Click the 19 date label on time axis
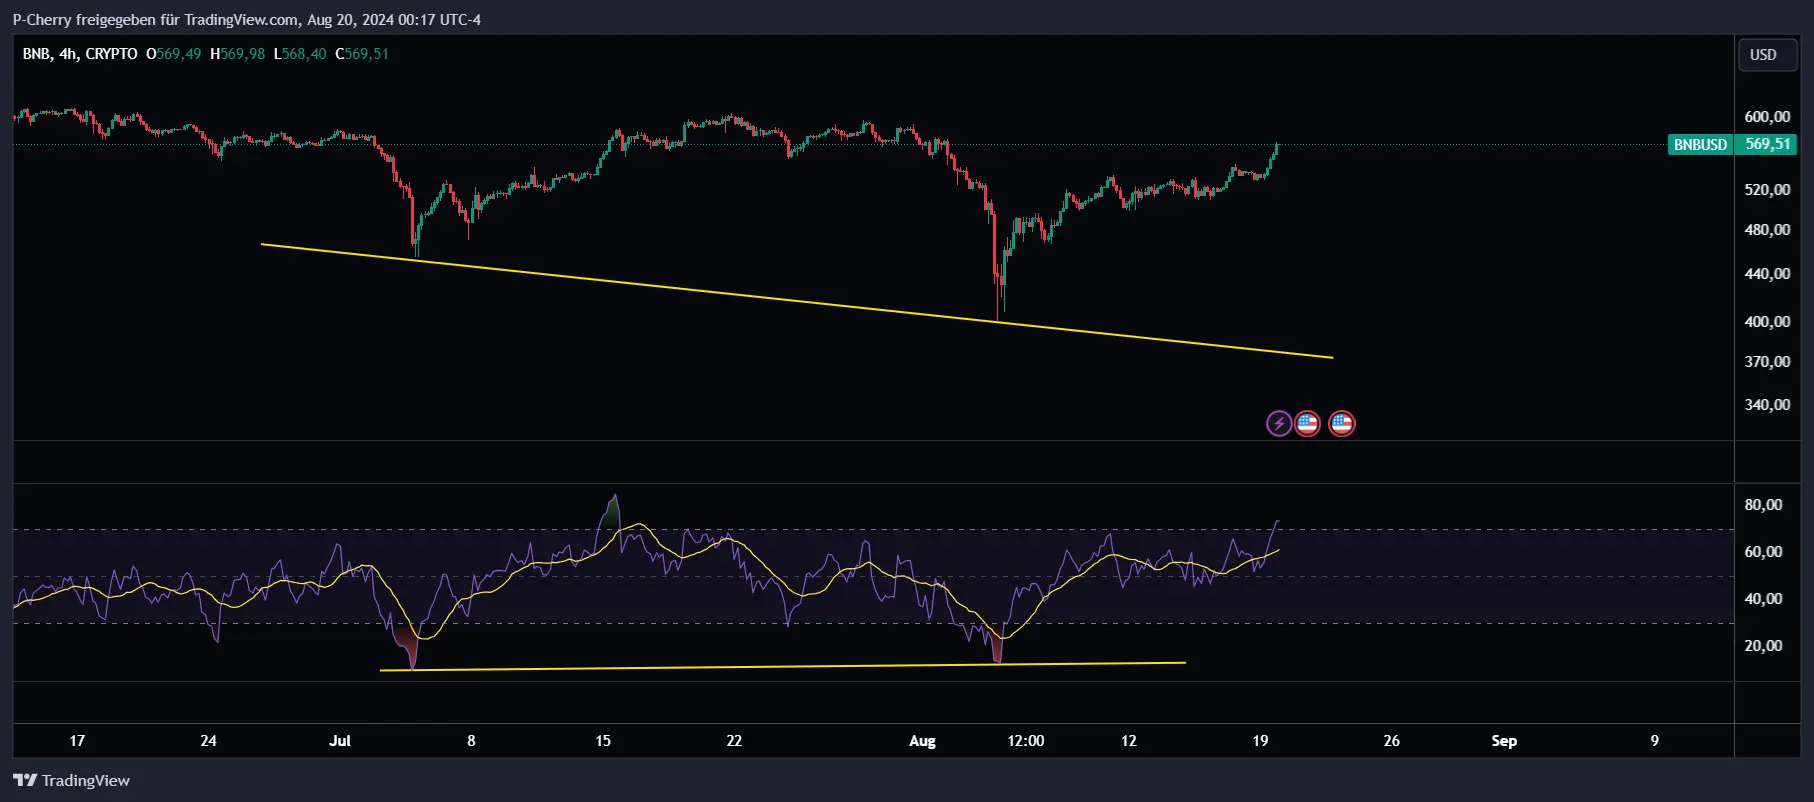 (x=1260, y=741)
